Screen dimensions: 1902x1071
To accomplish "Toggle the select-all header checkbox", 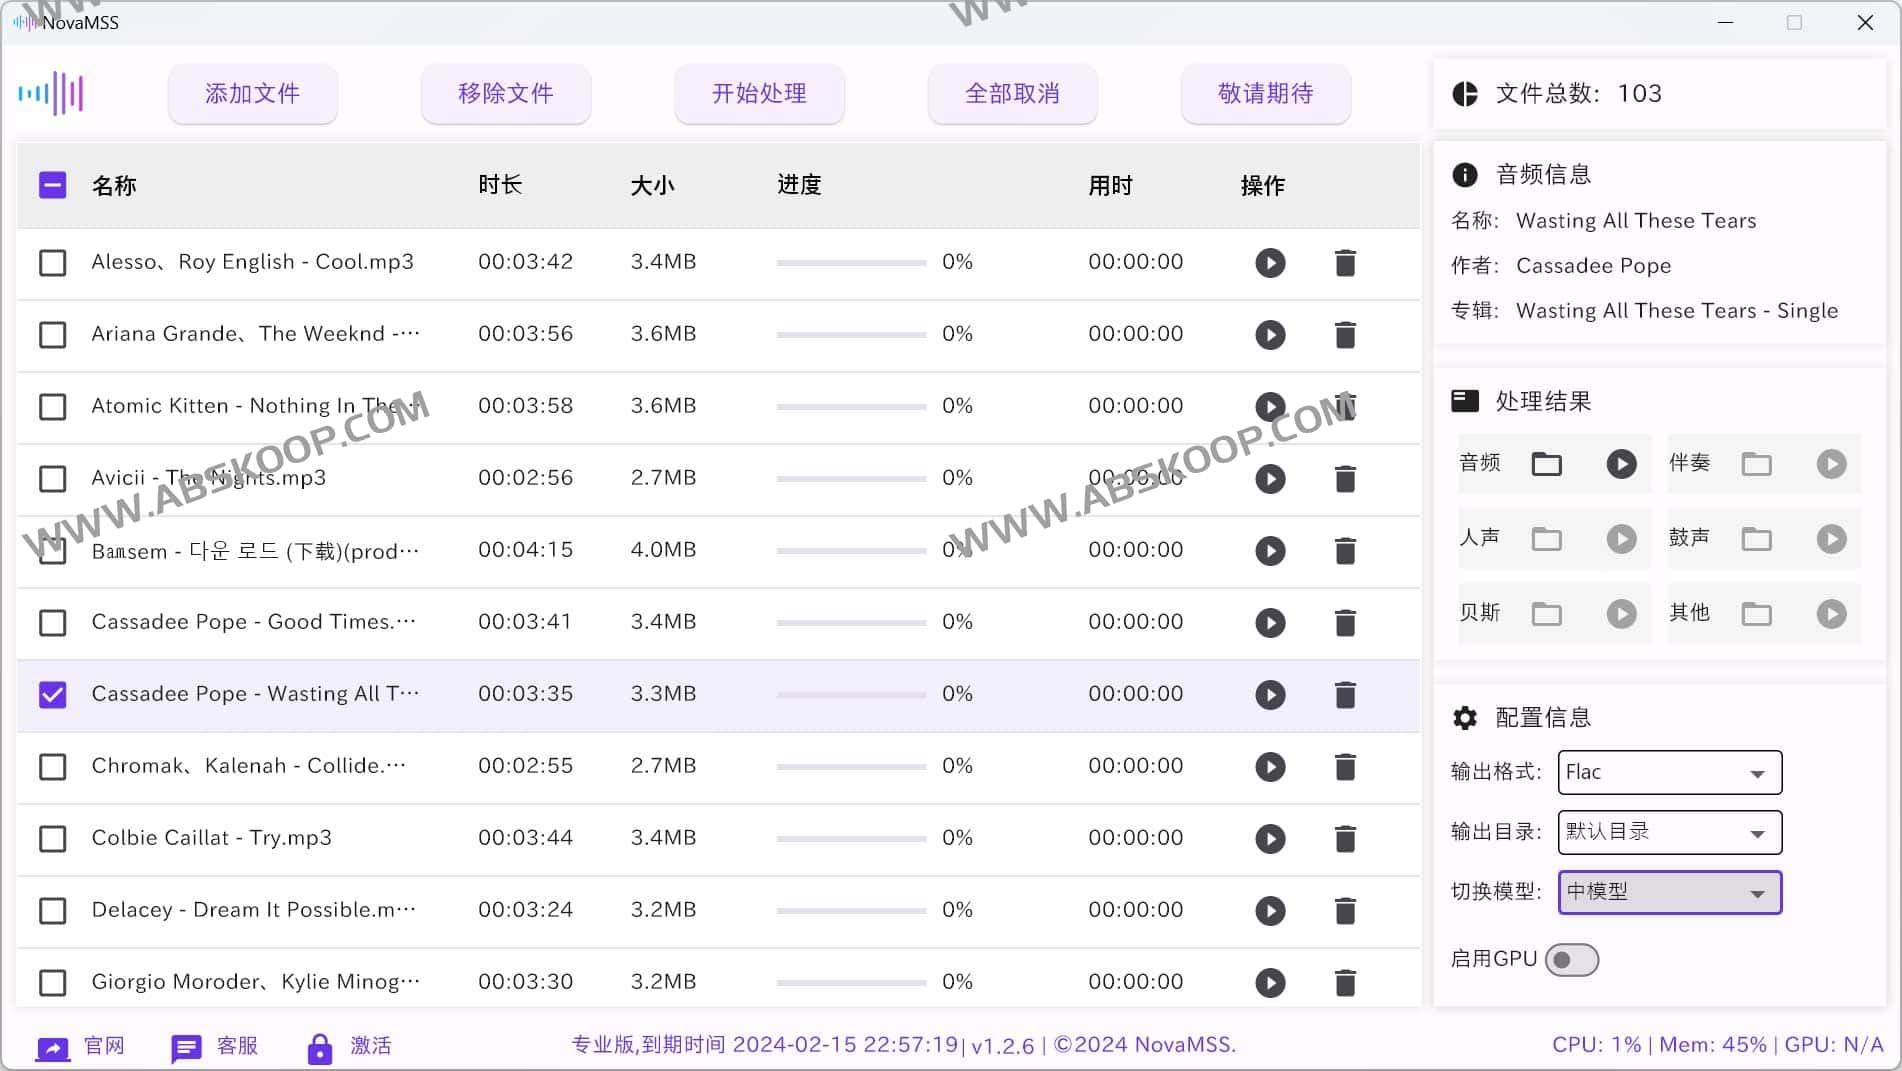I will (x=52, y=184).
